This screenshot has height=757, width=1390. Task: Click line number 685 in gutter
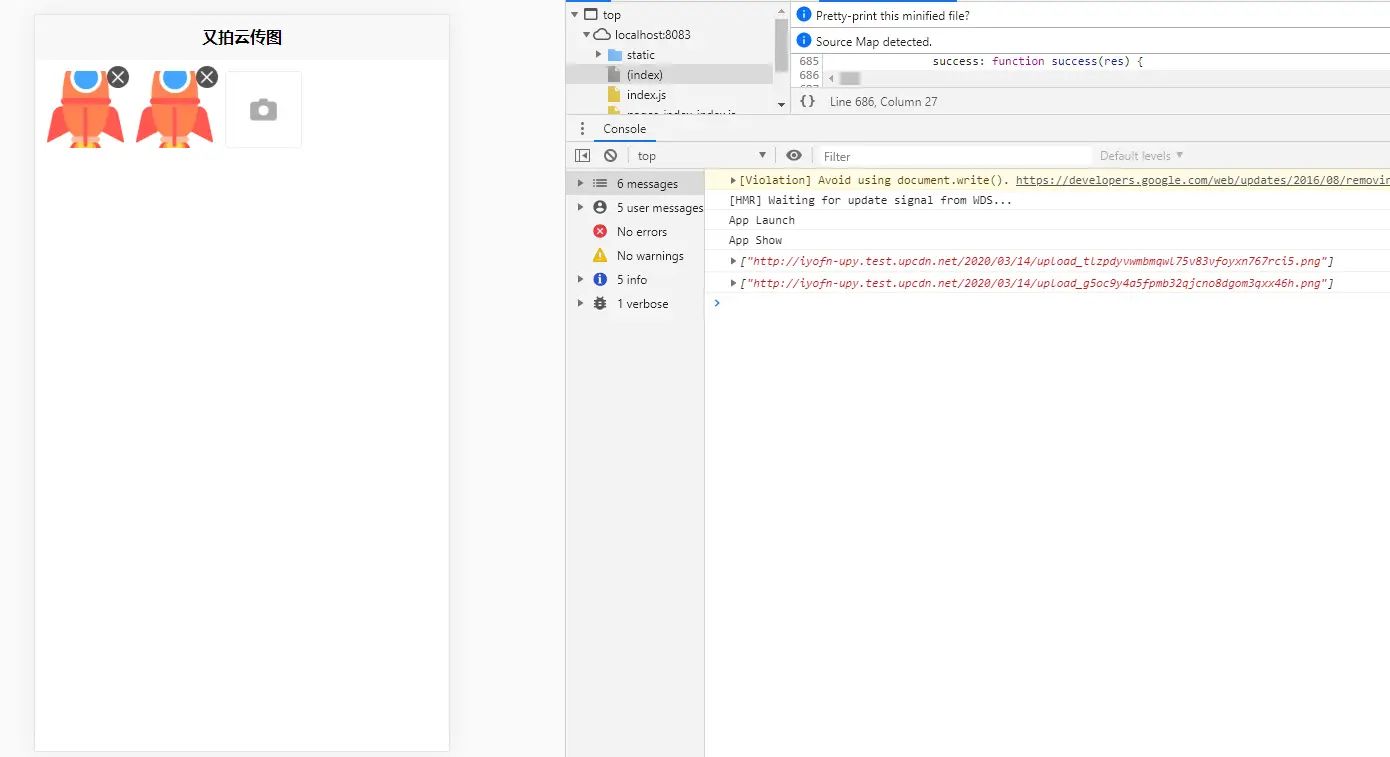click(809, 61)
